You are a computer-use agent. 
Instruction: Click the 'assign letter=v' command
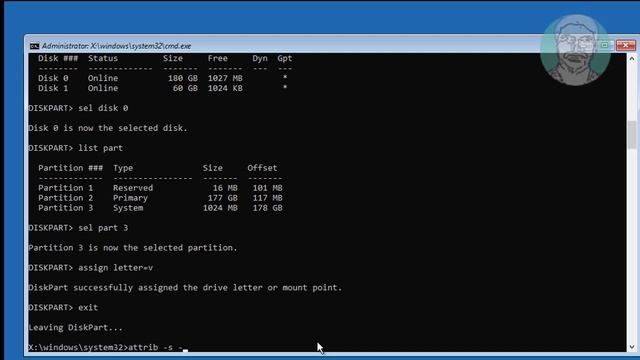tap(91, 268)
